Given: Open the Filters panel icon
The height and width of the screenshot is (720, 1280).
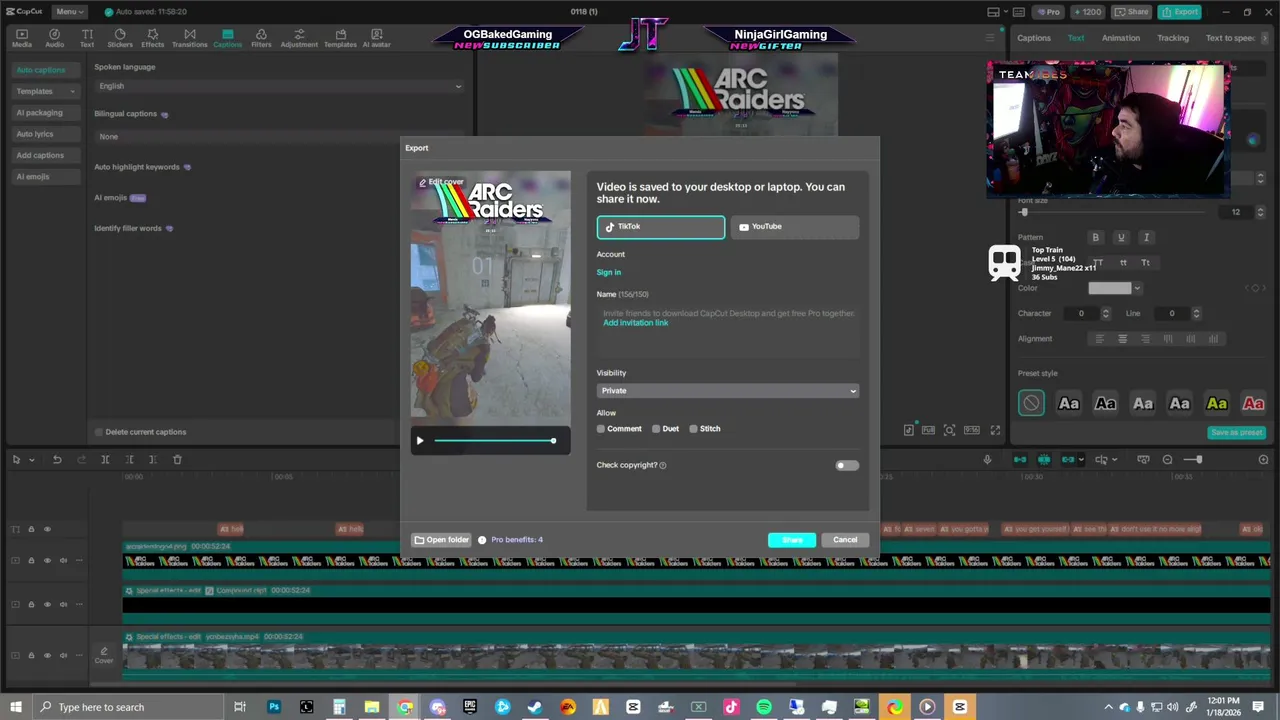Looking at the screenshot, I should pos(261,38).
